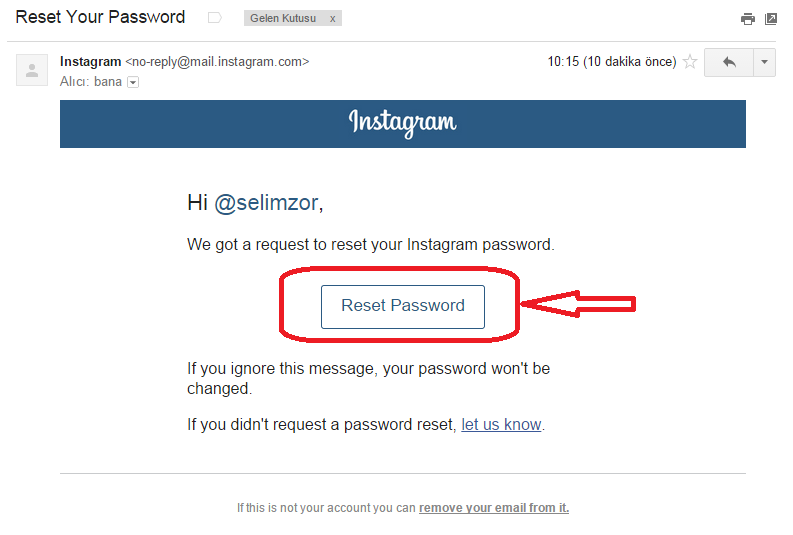Open the 'let us know' link
Screen dimensions: 793x535
(501, 424)
